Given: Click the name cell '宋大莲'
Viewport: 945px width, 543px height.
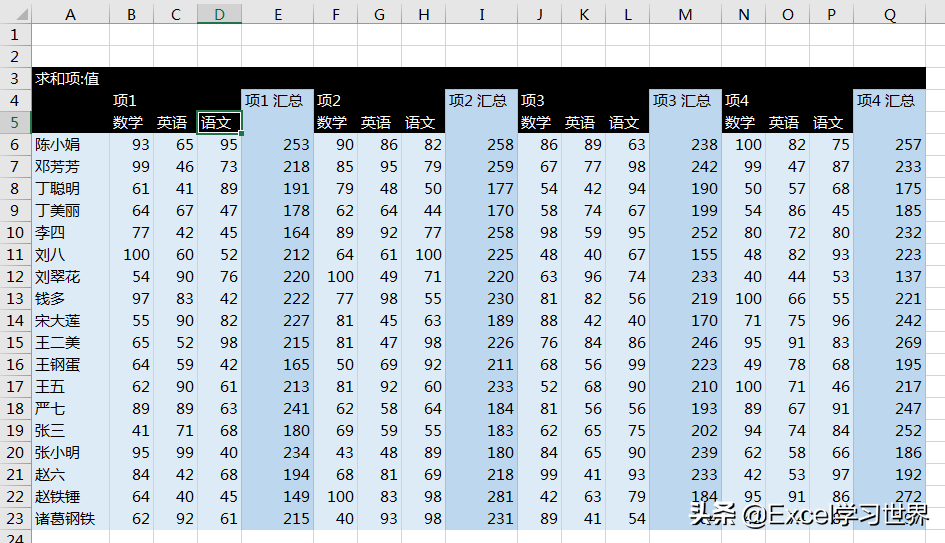Looking at the screenshot, I should (71, 321).
